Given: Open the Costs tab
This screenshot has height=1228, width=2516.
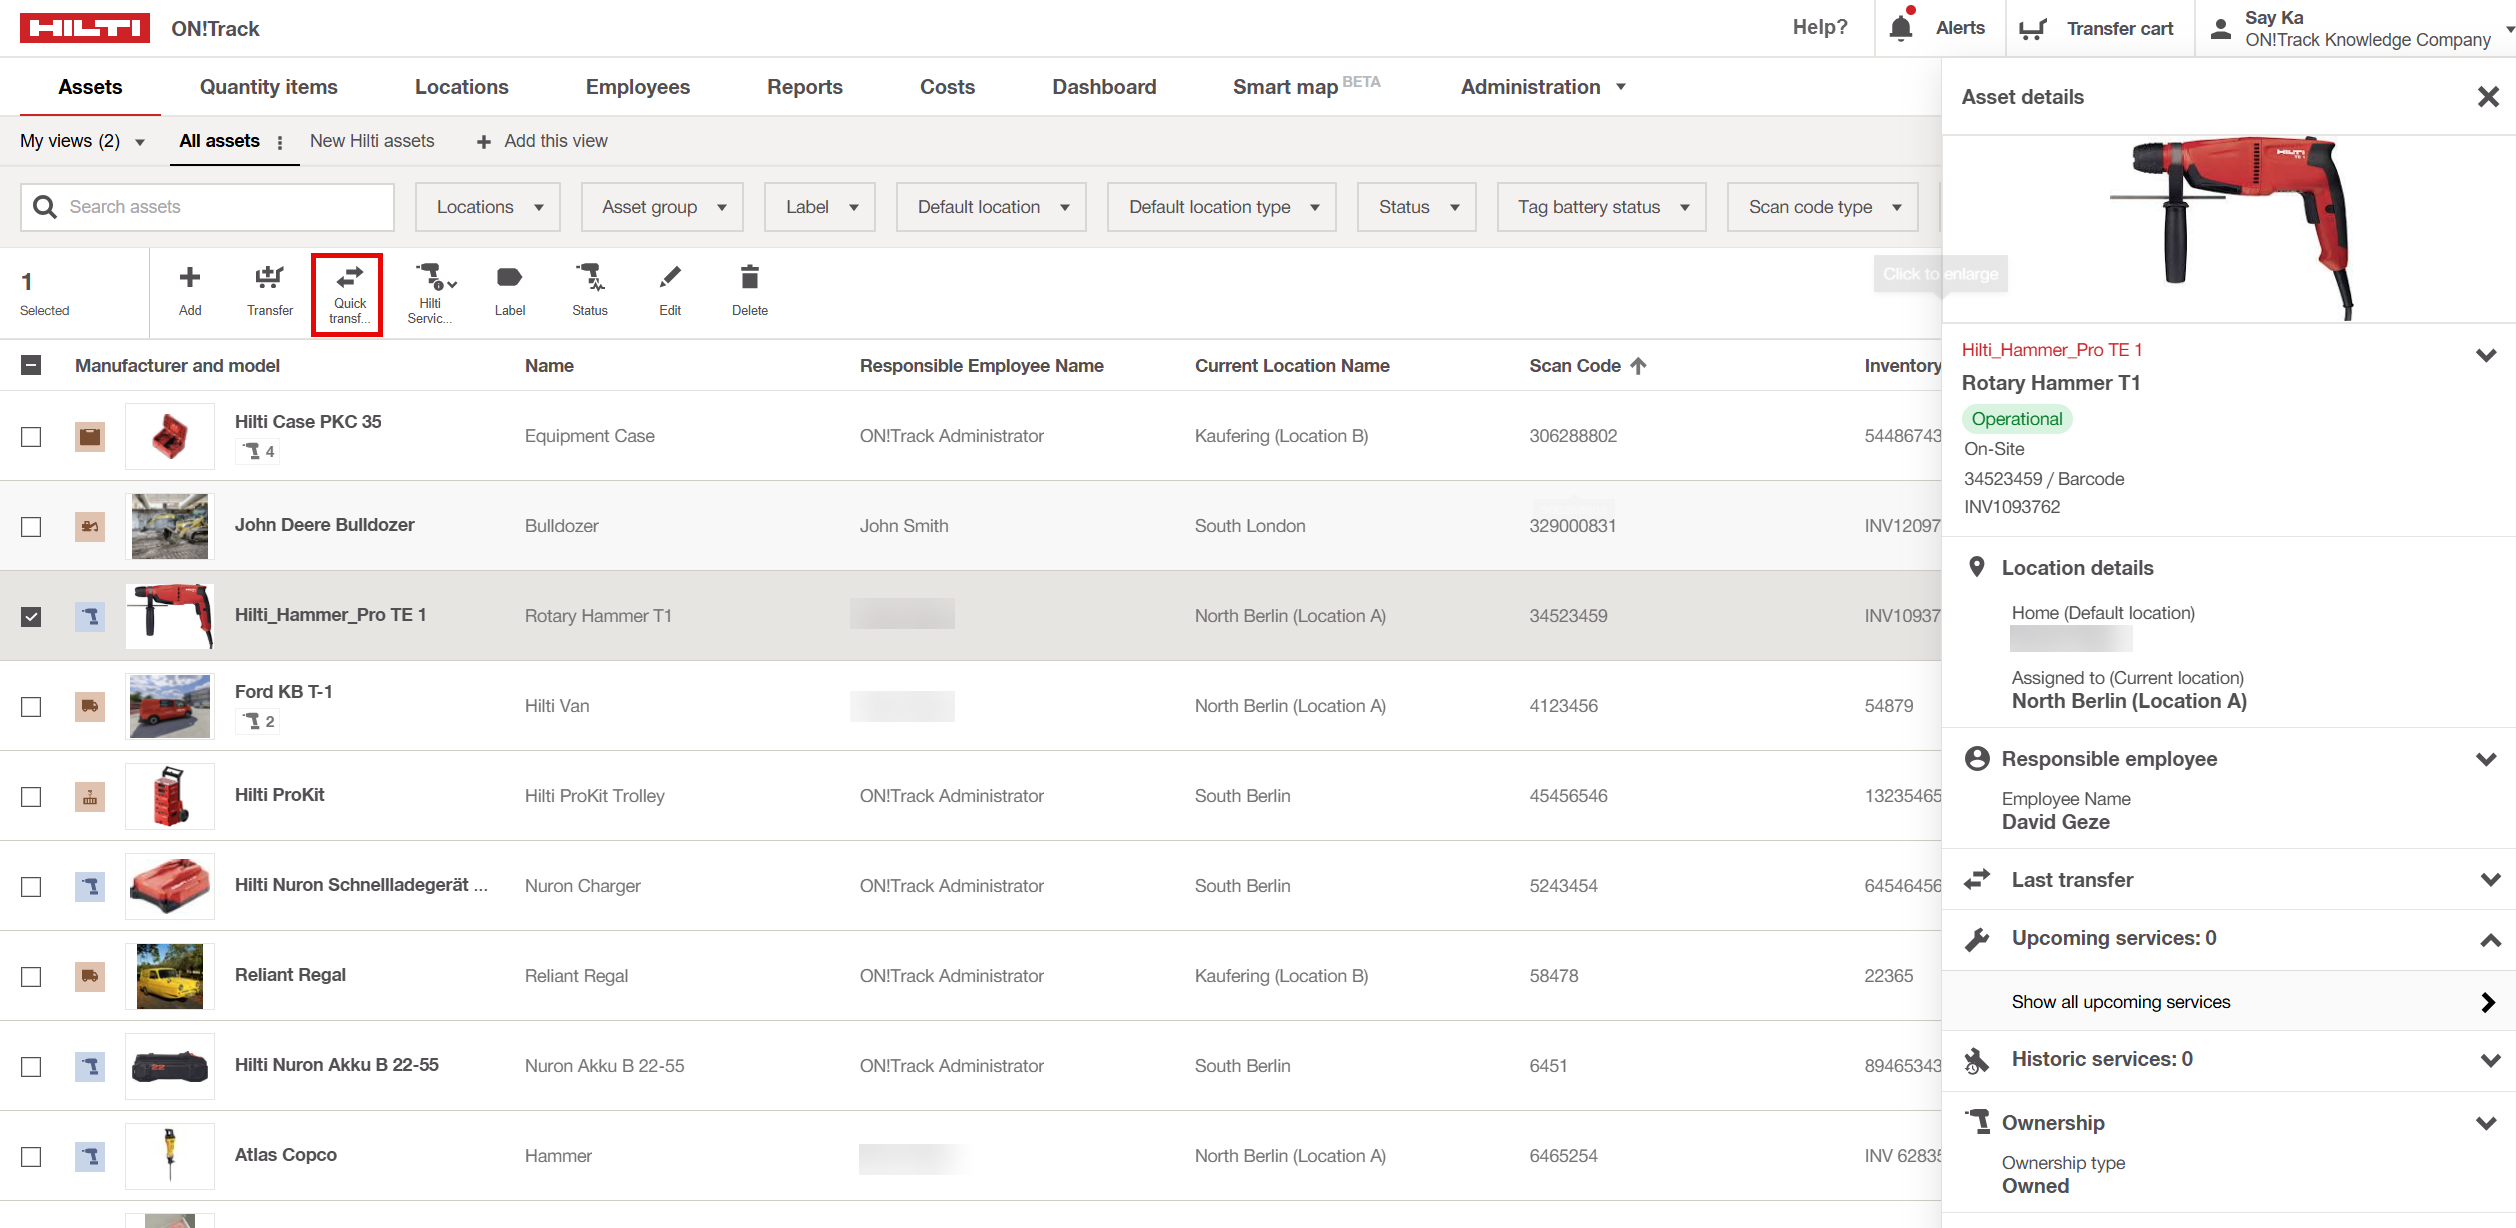Looking at the screenshot, I should pyautogui.click(x=947, y=87).
